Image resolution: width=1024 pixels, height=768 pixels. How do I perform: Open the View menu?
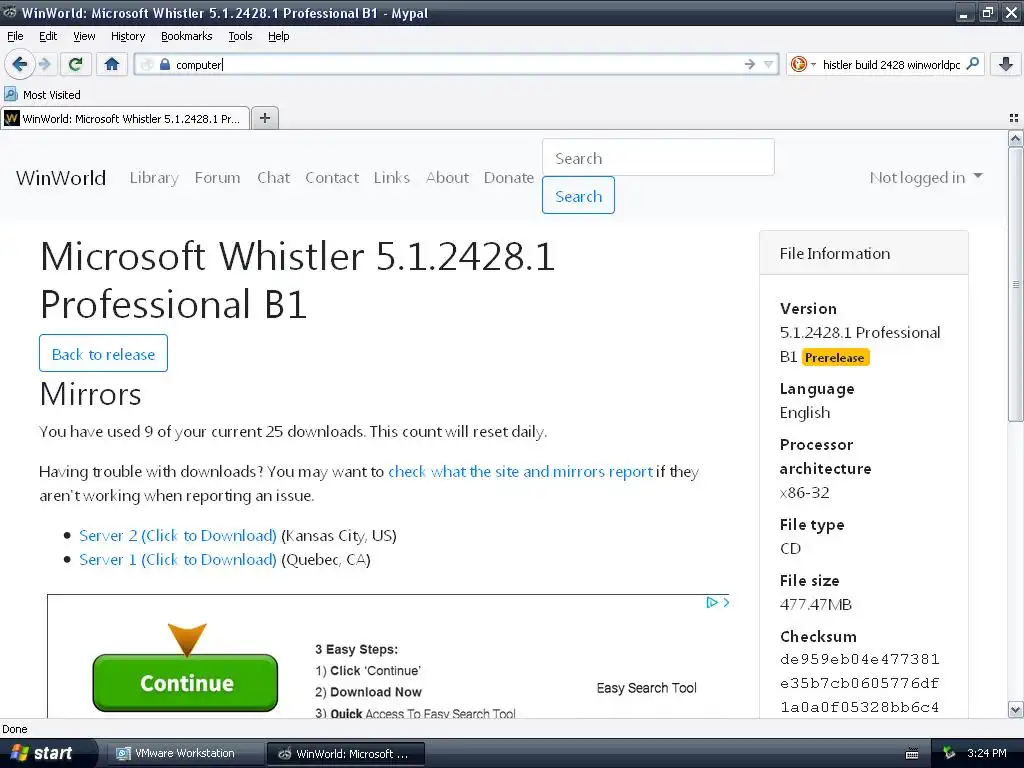[x=84, y=36]
